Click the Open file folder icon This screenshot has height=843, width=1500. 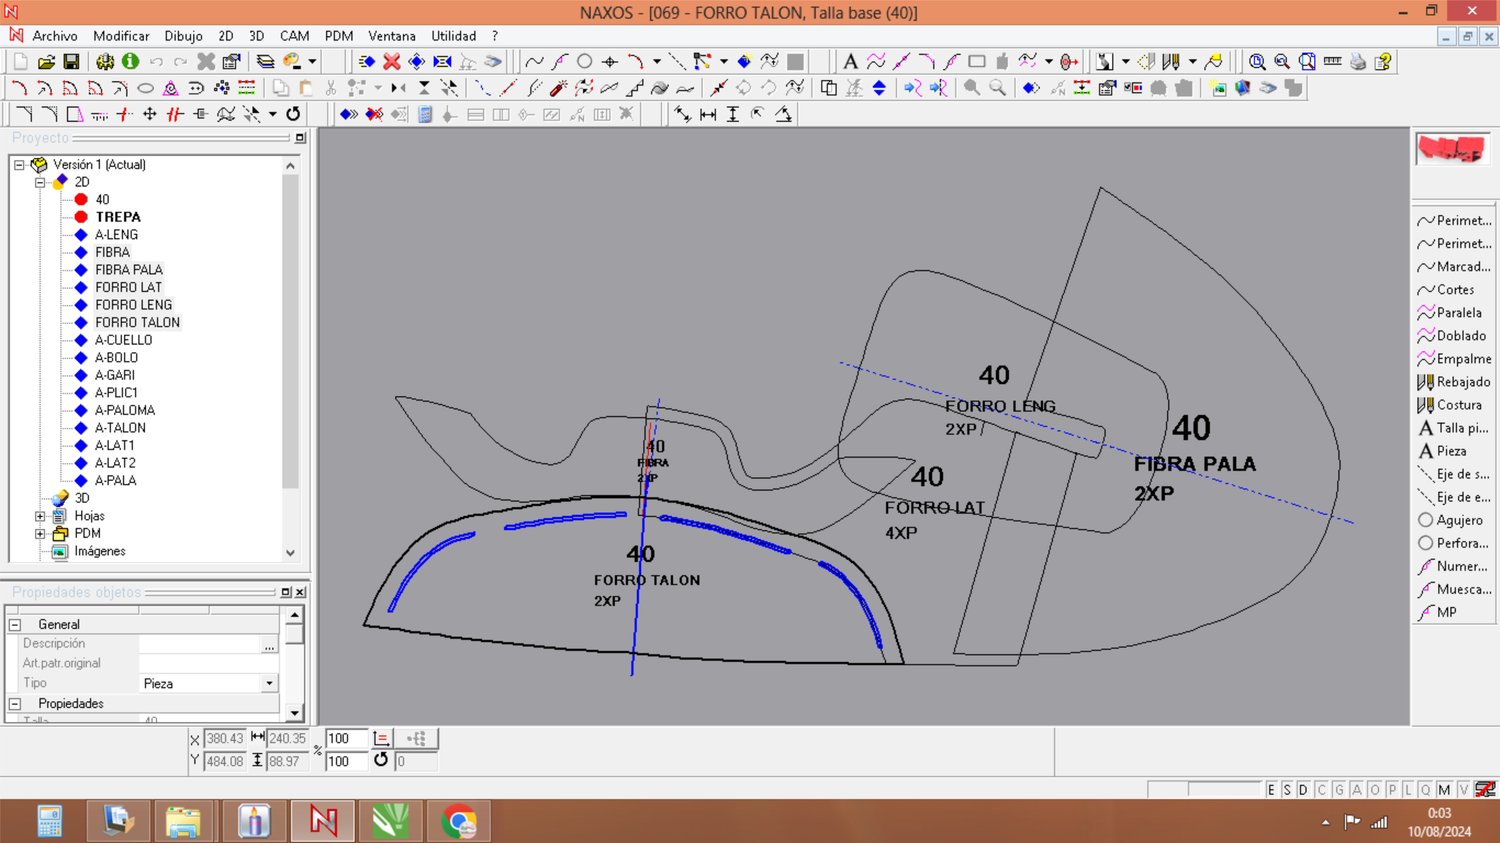tap(46, 62)
